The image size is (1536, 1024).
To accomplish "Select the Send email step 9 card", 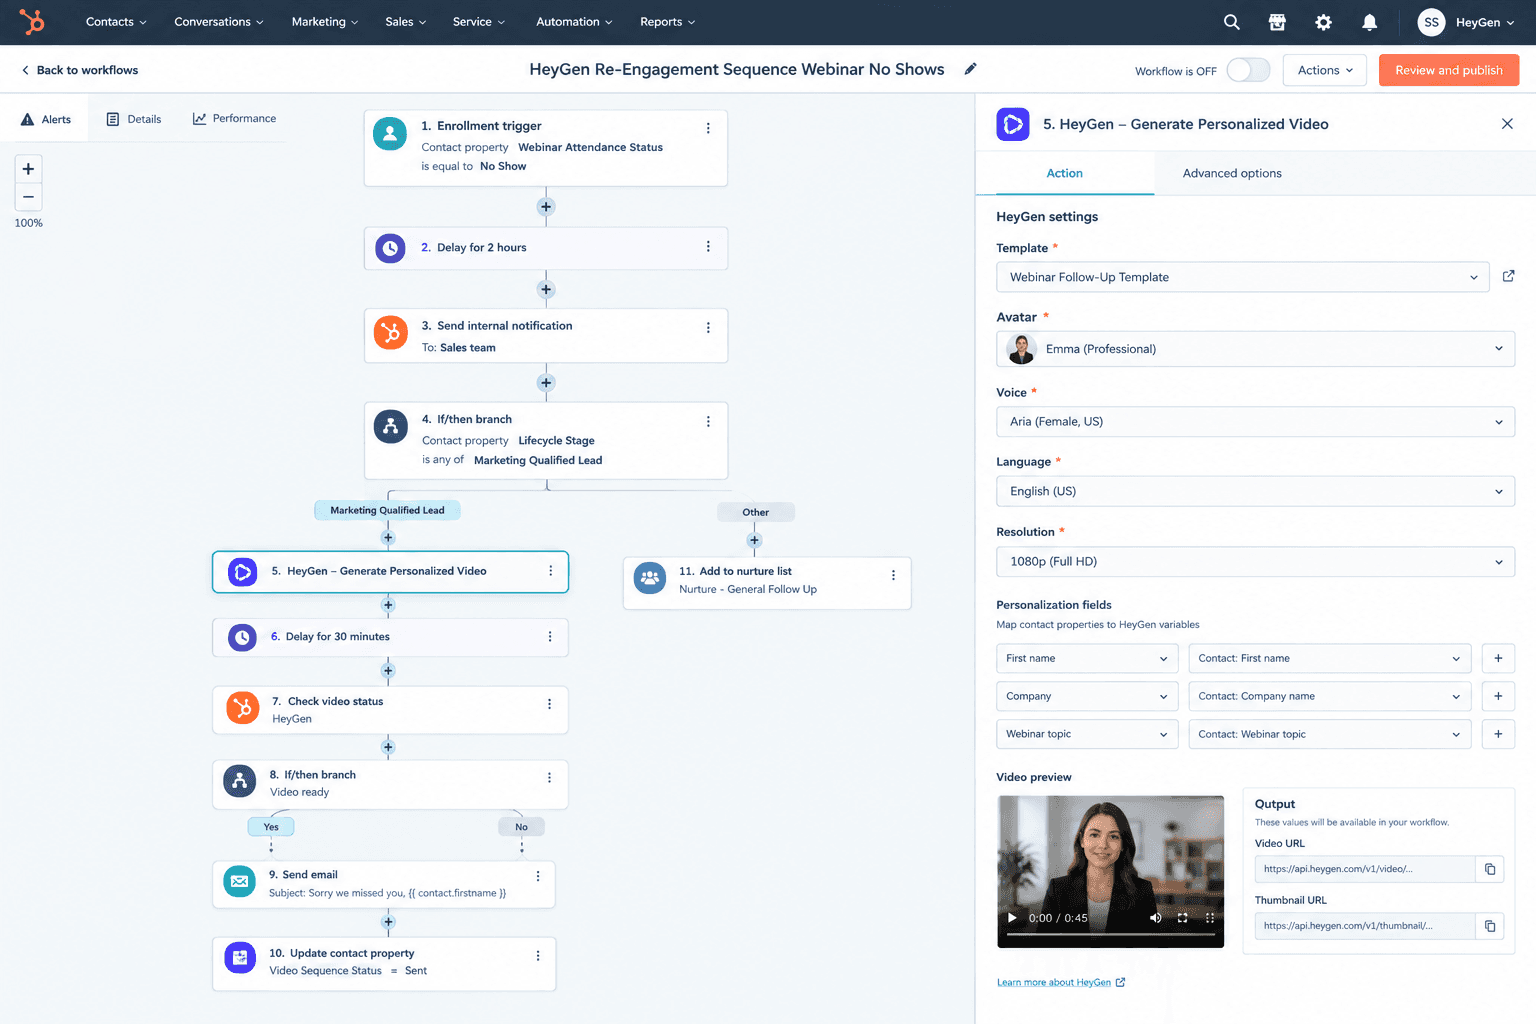I will [384, 884].
